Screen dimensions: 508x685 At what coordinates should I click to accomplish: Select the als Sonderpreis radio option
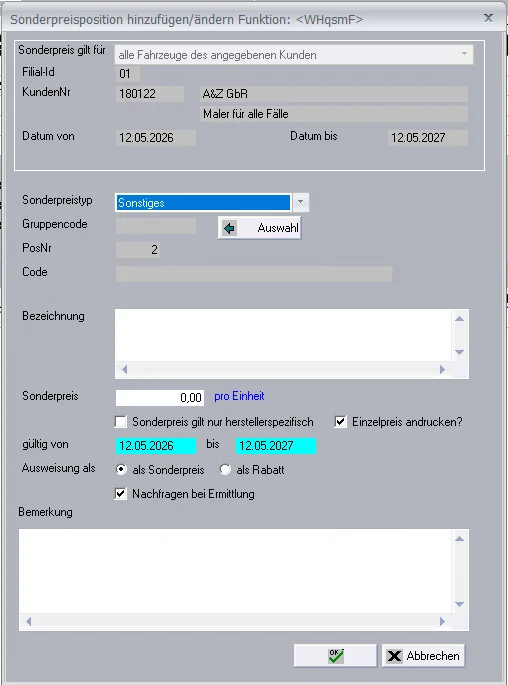(x=121, y=470)
